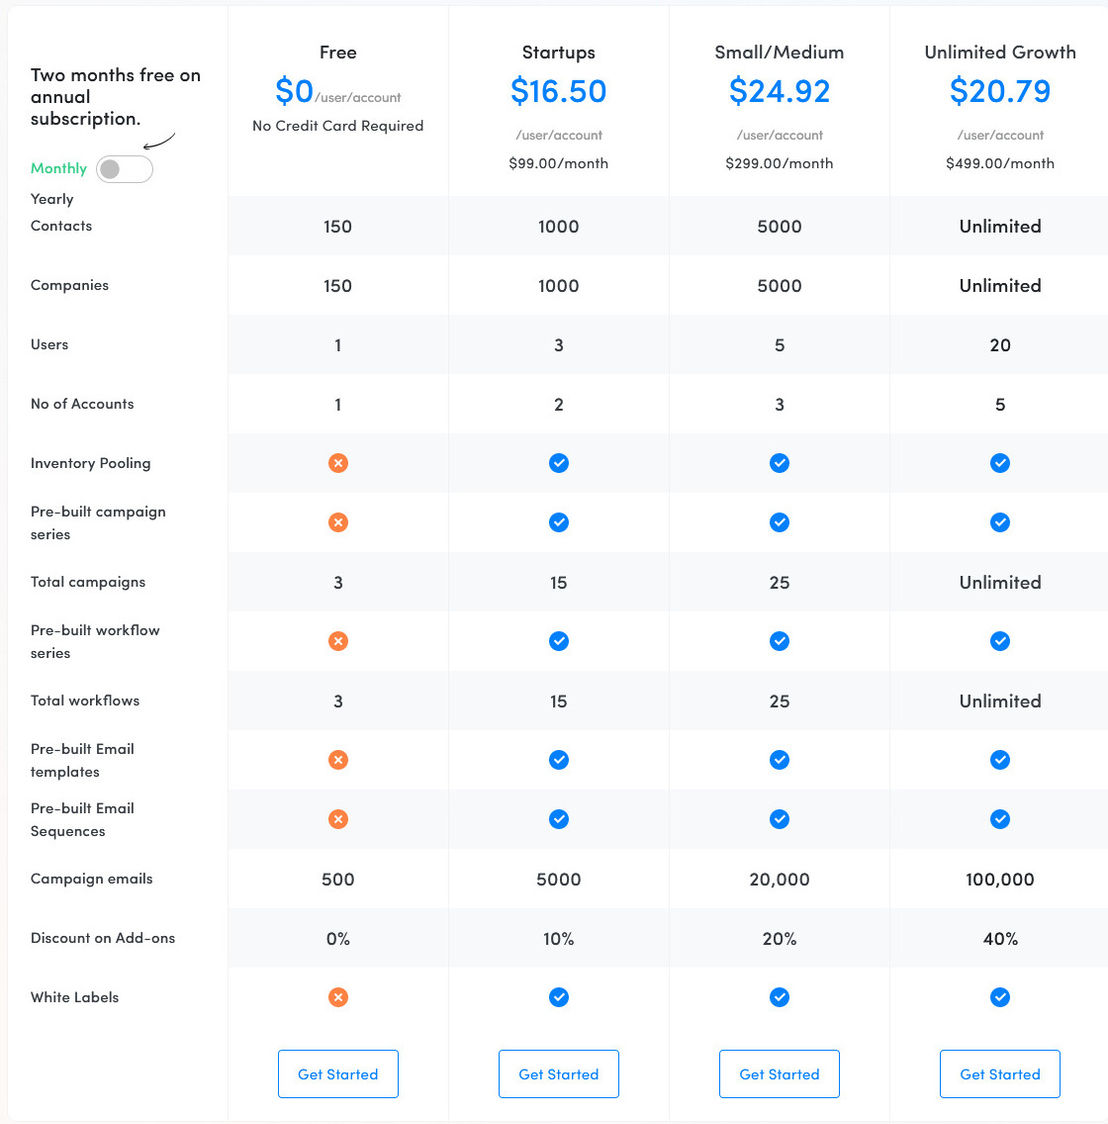Click Get Started under Unlimited Growth plan
This screenshot has width=1108, height=1124.
[x=1000, y=1074]
